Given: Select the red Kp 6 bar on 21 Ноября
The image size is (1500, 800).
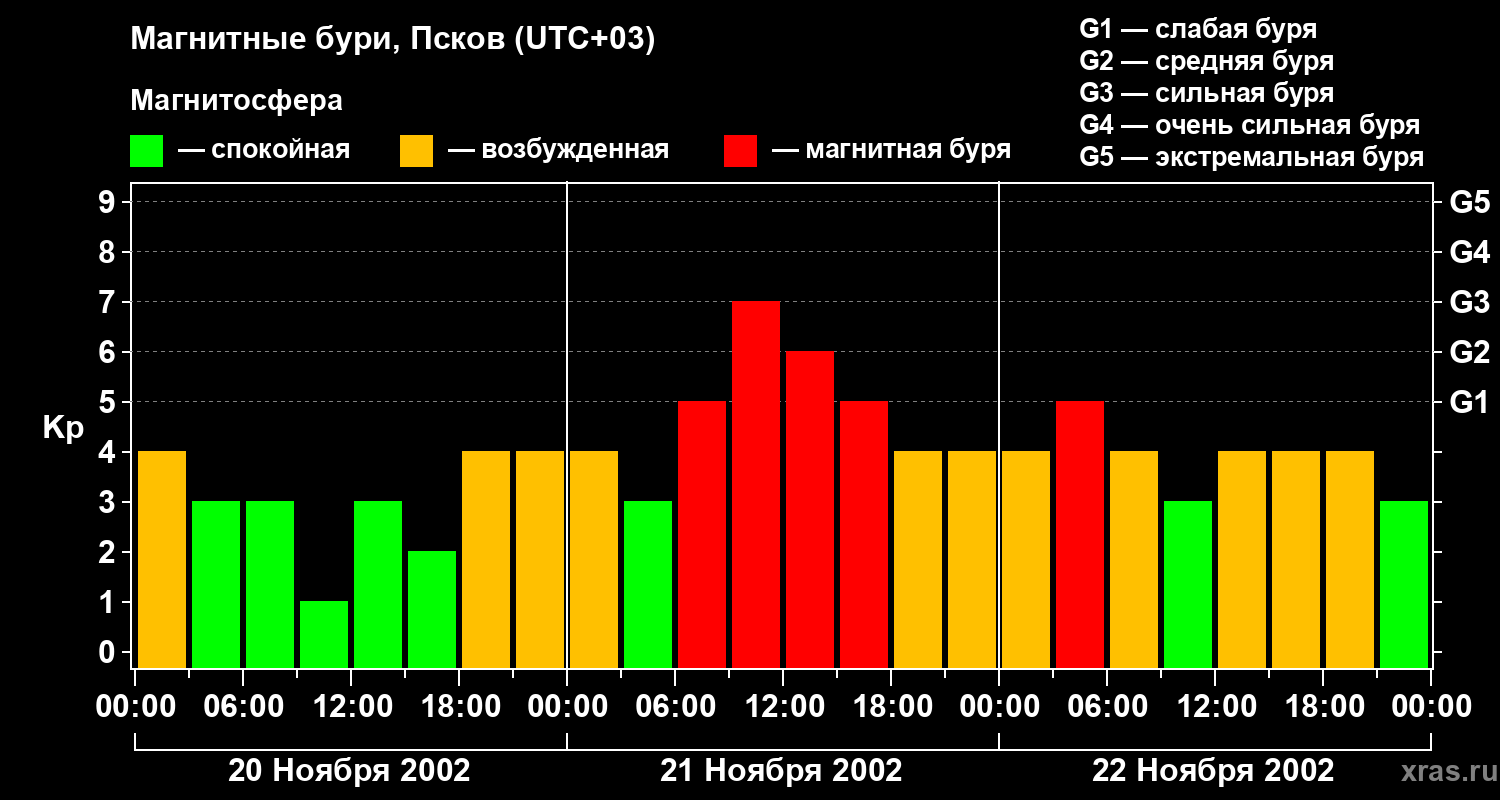Looking at the screenshot, I should coord(810,509).
